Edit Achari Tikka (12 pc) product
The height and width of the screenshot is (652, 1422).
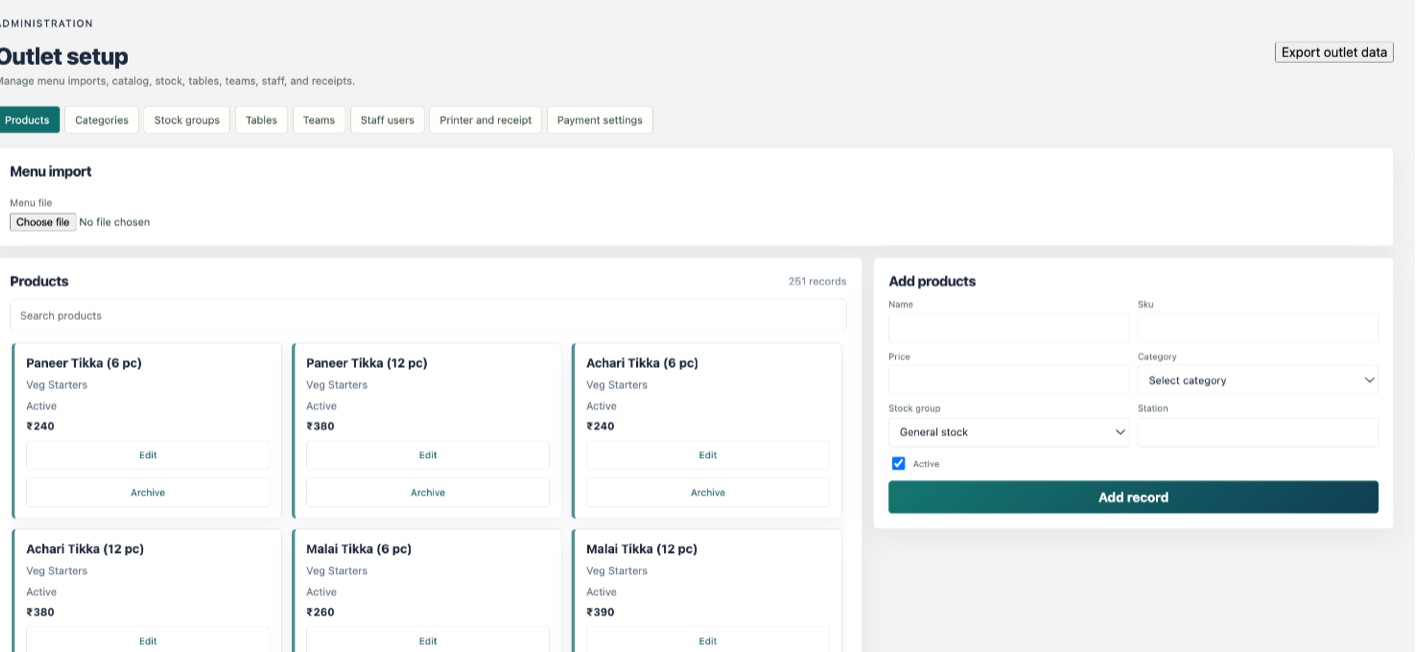pyautogui.click(x=148, y=640)
